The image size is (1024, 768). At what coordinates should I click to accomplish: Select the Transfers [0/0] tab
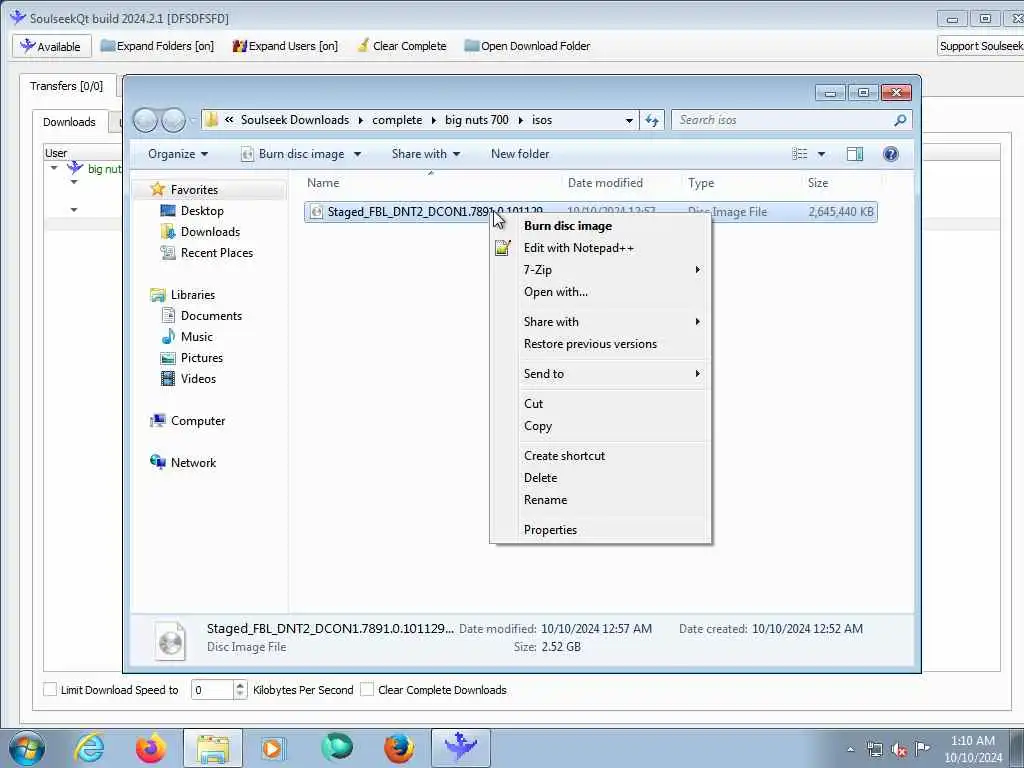click(x=67, y=86)
